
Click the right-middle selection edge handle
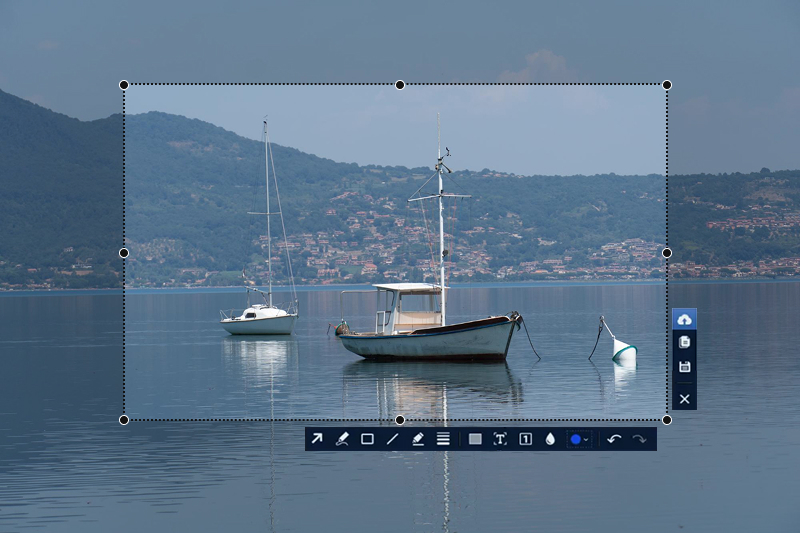click(x=667, y=253)
